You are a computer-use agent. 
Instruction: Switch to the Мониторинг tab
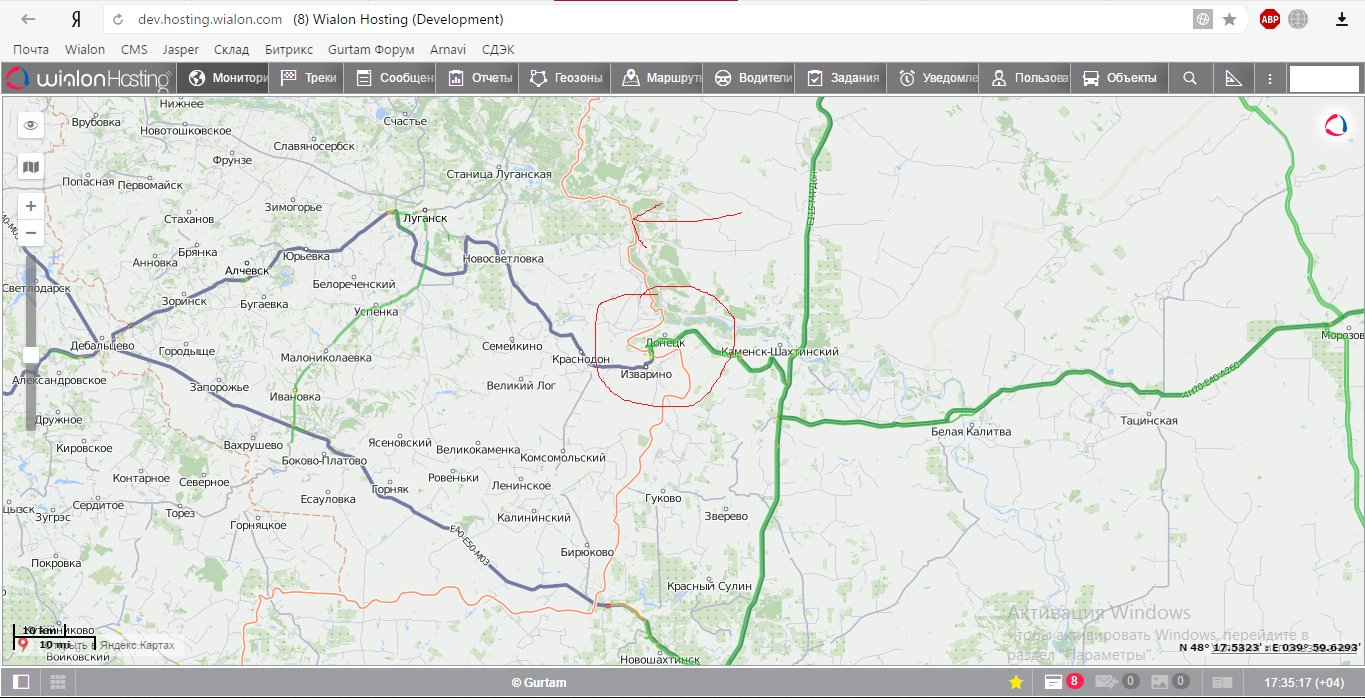coord(227,78)
